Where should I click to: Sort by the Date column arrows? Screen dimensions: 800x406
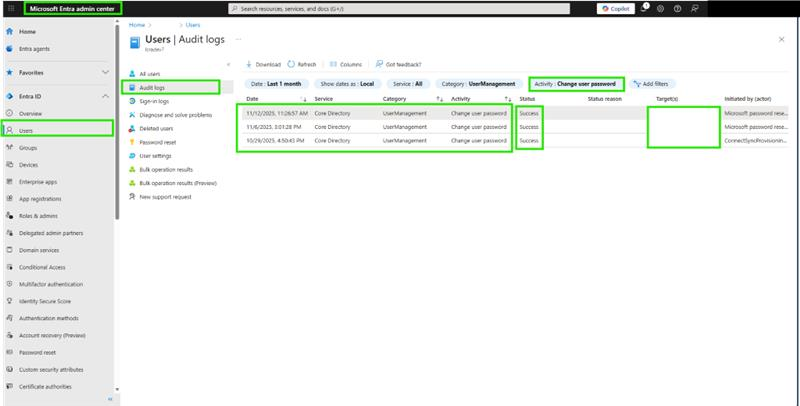click(303, 99)
